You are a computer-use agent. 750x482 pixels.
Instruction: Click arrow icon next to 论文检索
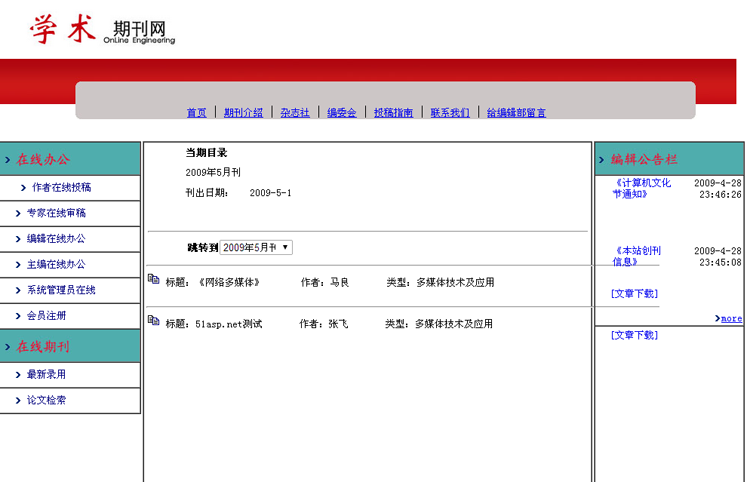coord(18,401)
